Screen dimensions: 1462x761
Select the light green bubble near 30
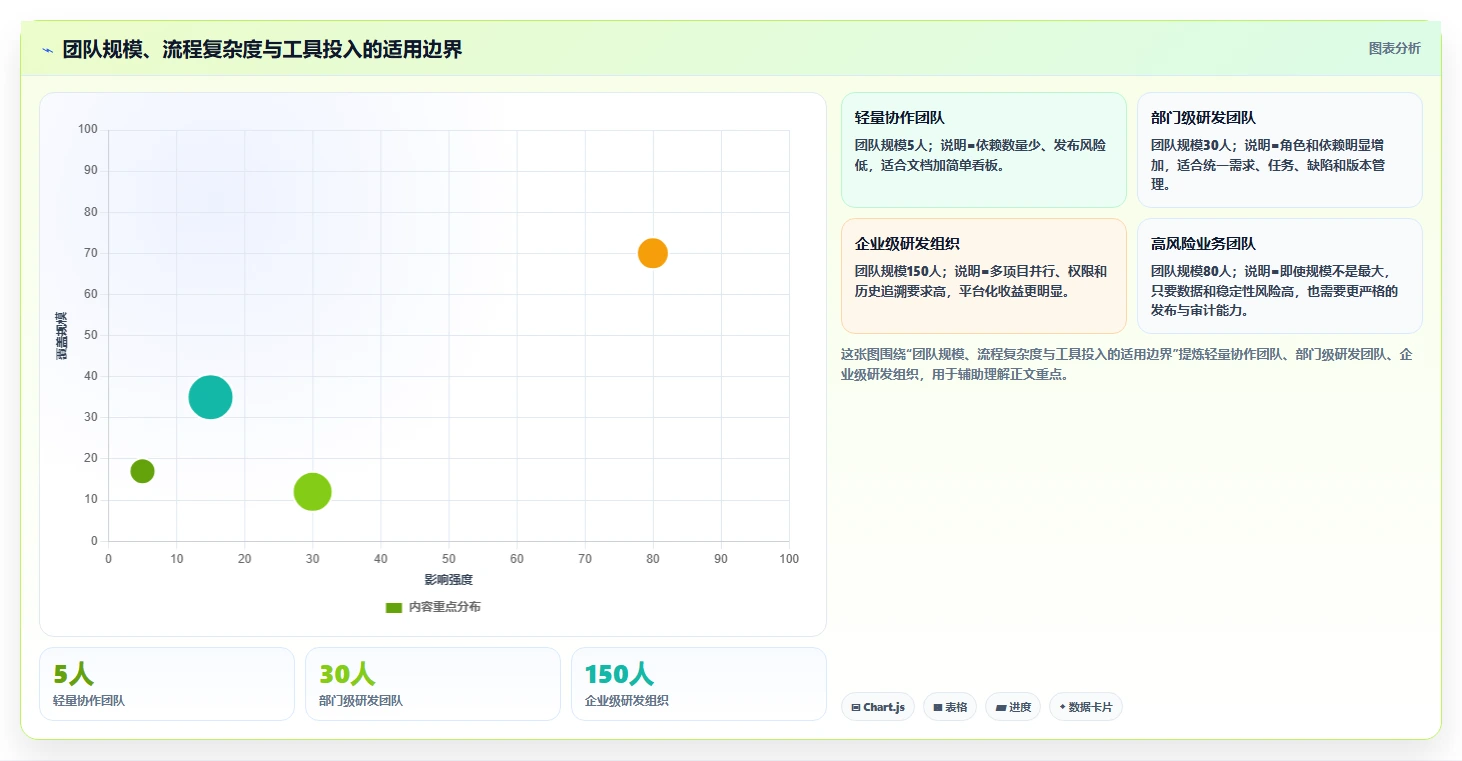coord(312,492)
